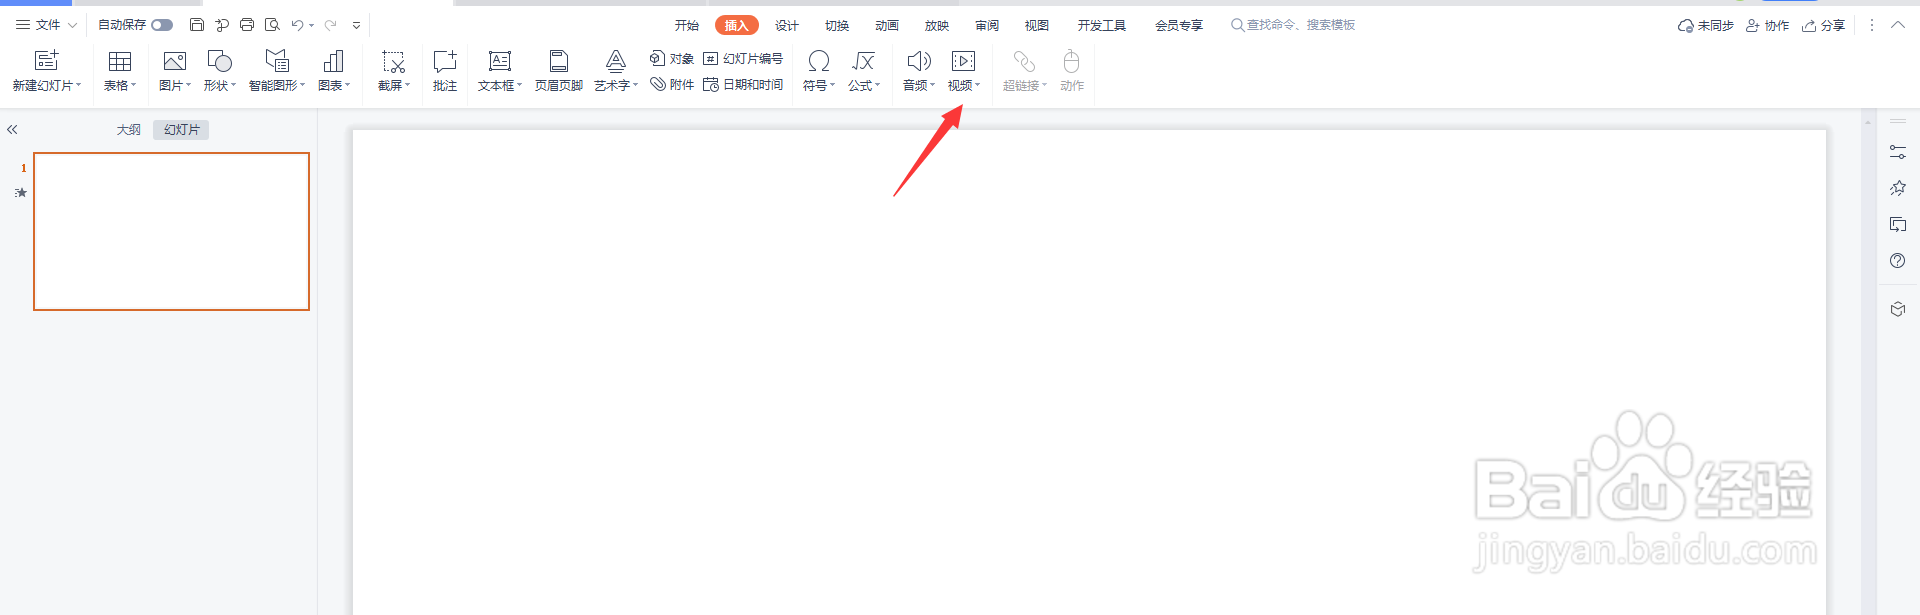The width and height of the screenshot is (1920, 615).
Task: Expand the 截屏 screenshot dropdown
Action: (x=408, y=85)
